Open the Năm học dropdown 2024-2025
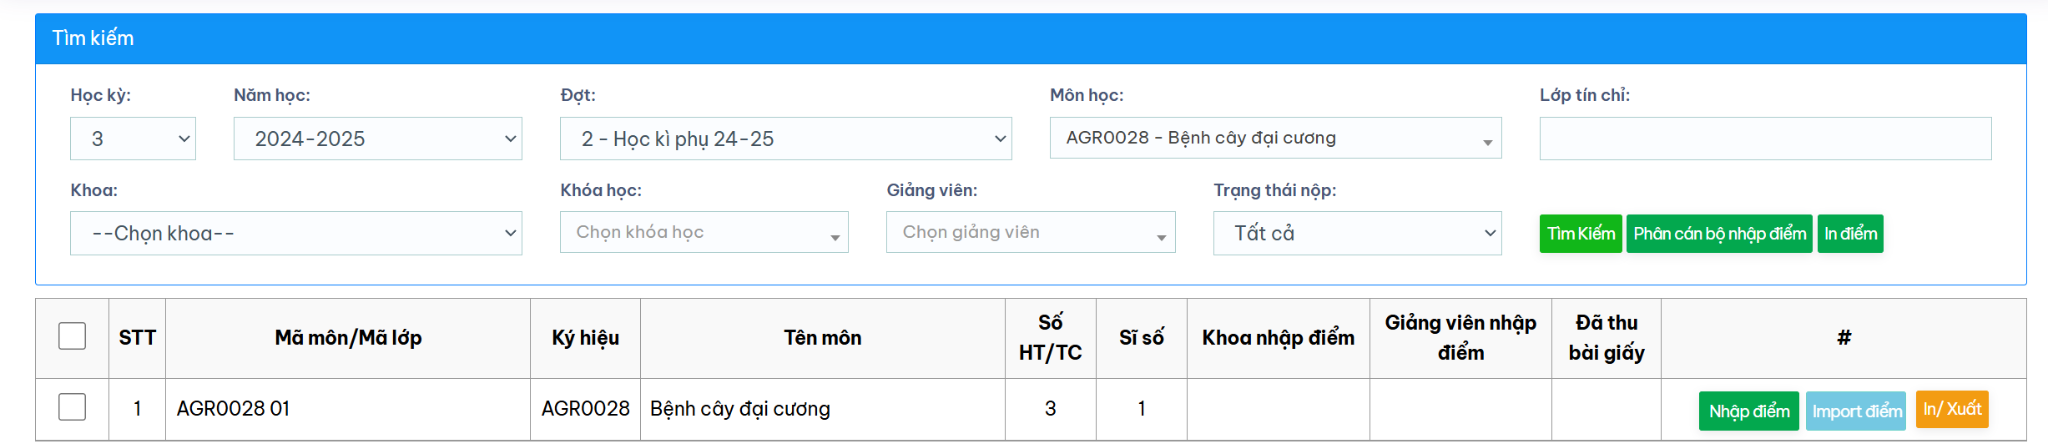Screen dimensions: 2048x446 [378, 139]
